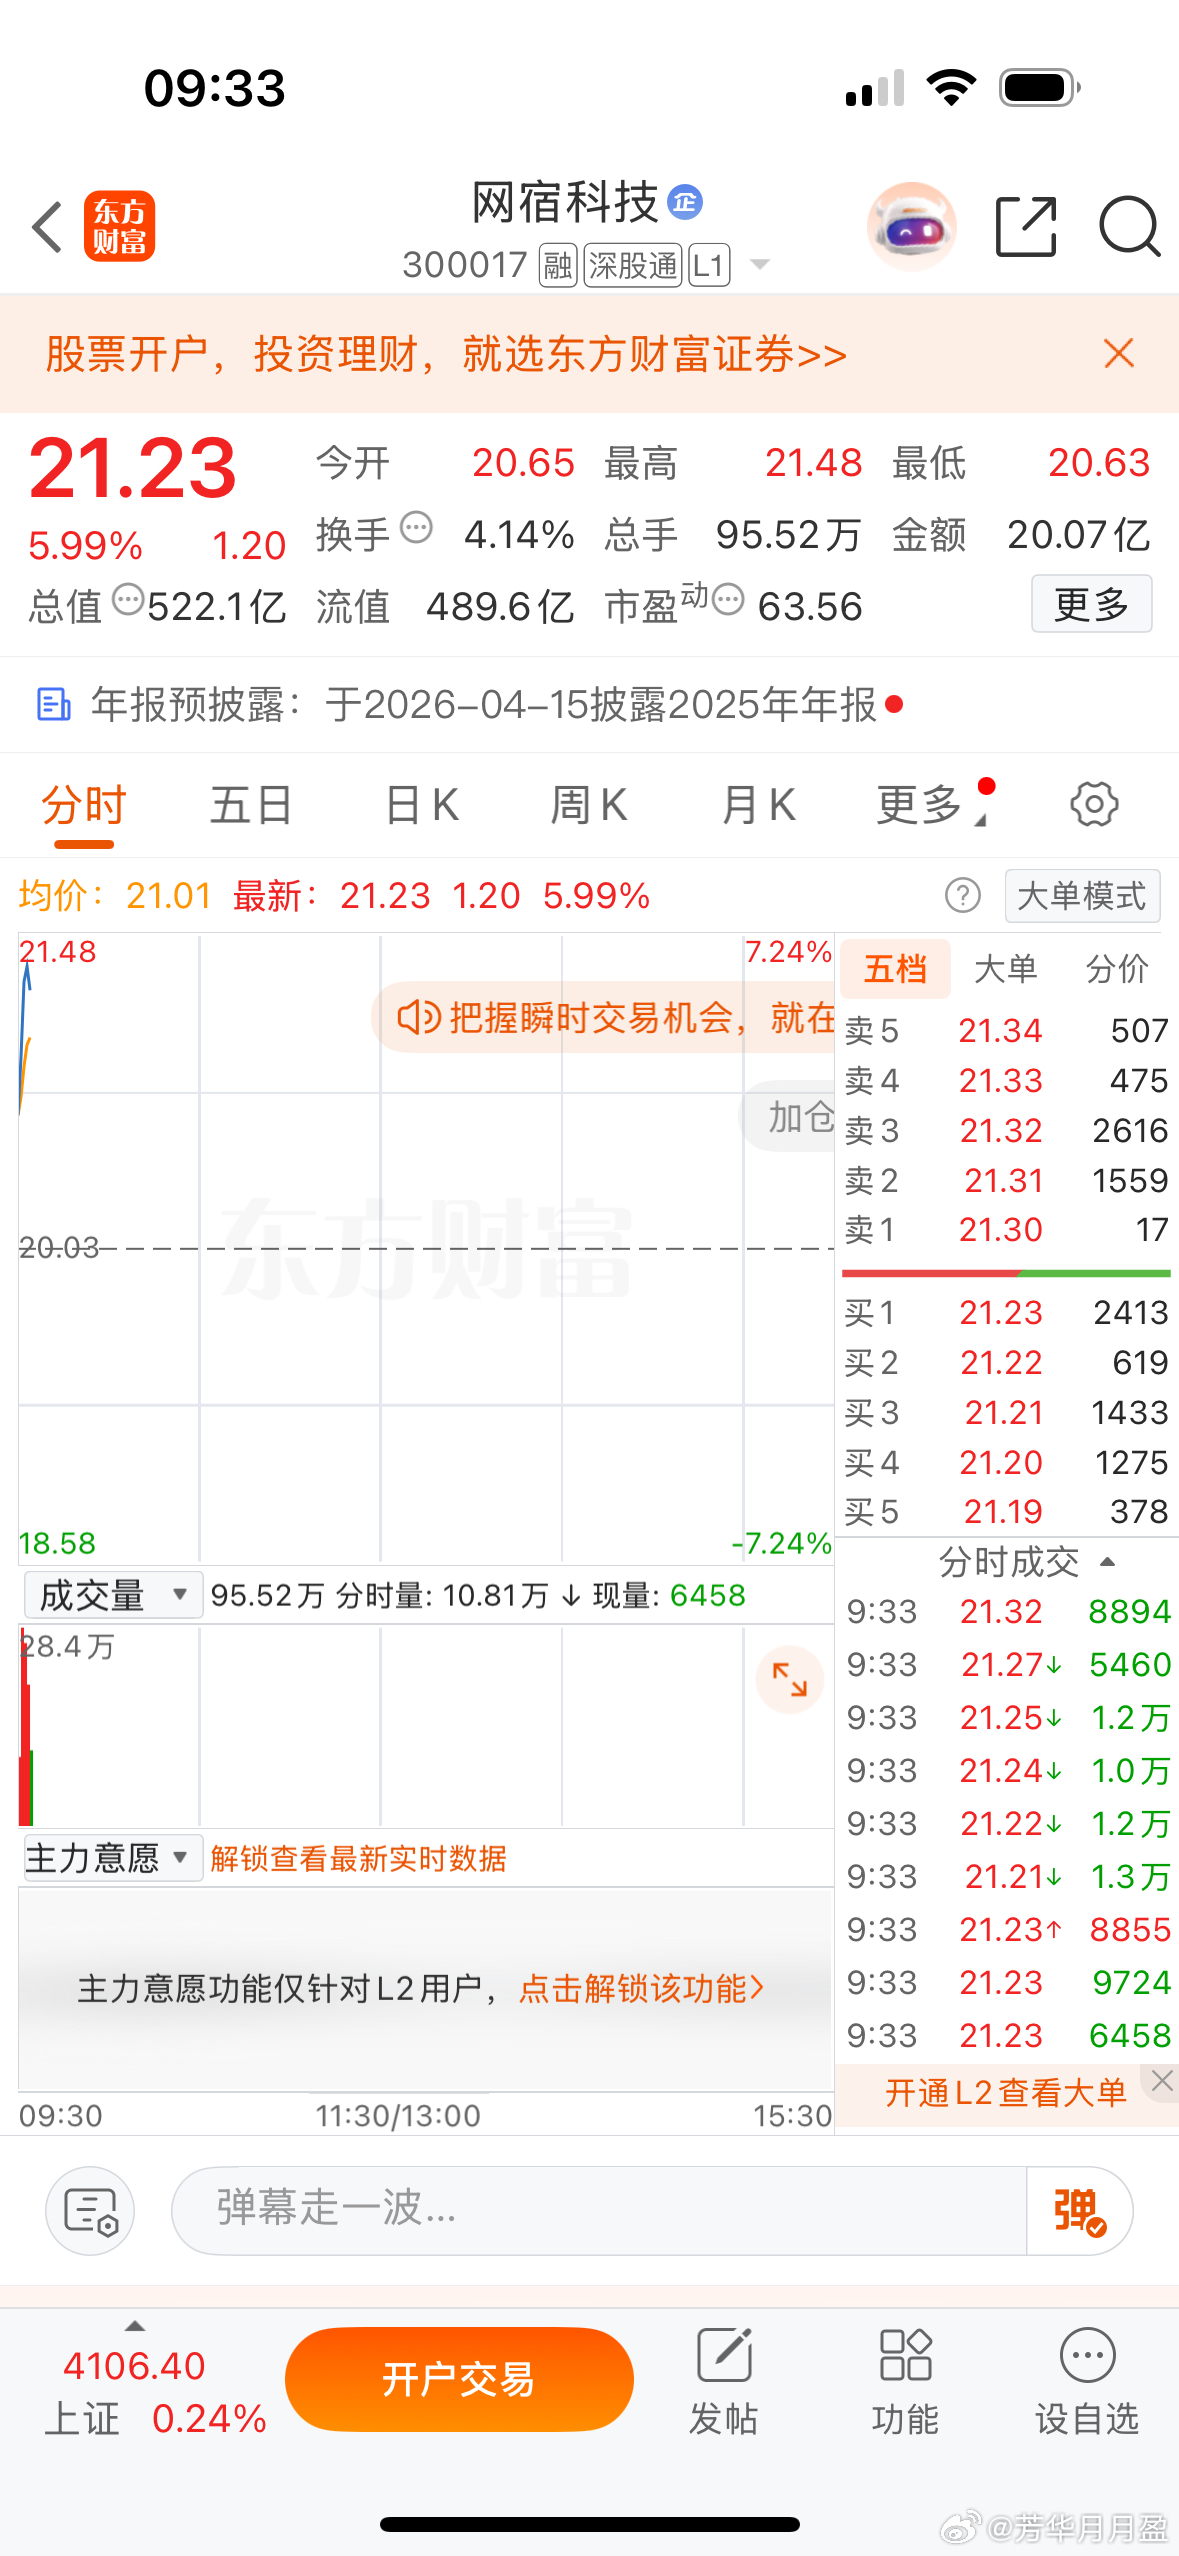Tap 上证 4106.40 index quote
Viewport: 1179px width, 2556px height.
coord(155,2393)
